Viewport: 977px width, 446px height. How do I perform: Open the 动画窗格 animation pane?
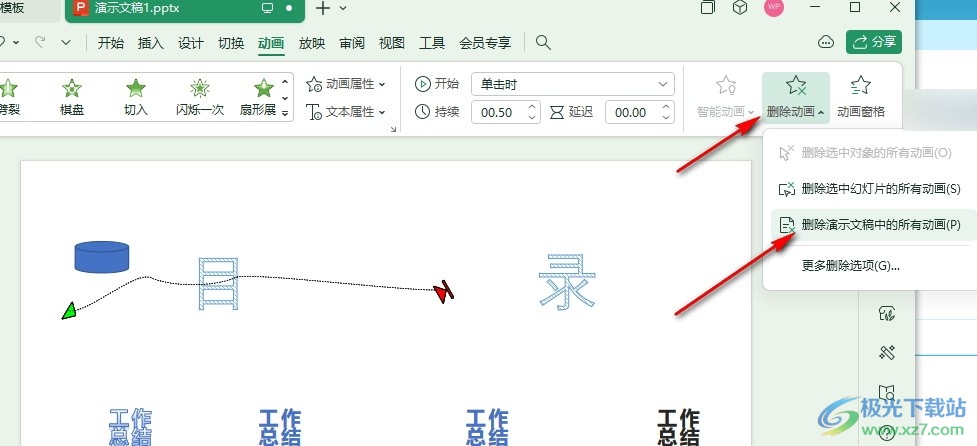[860, 97]
